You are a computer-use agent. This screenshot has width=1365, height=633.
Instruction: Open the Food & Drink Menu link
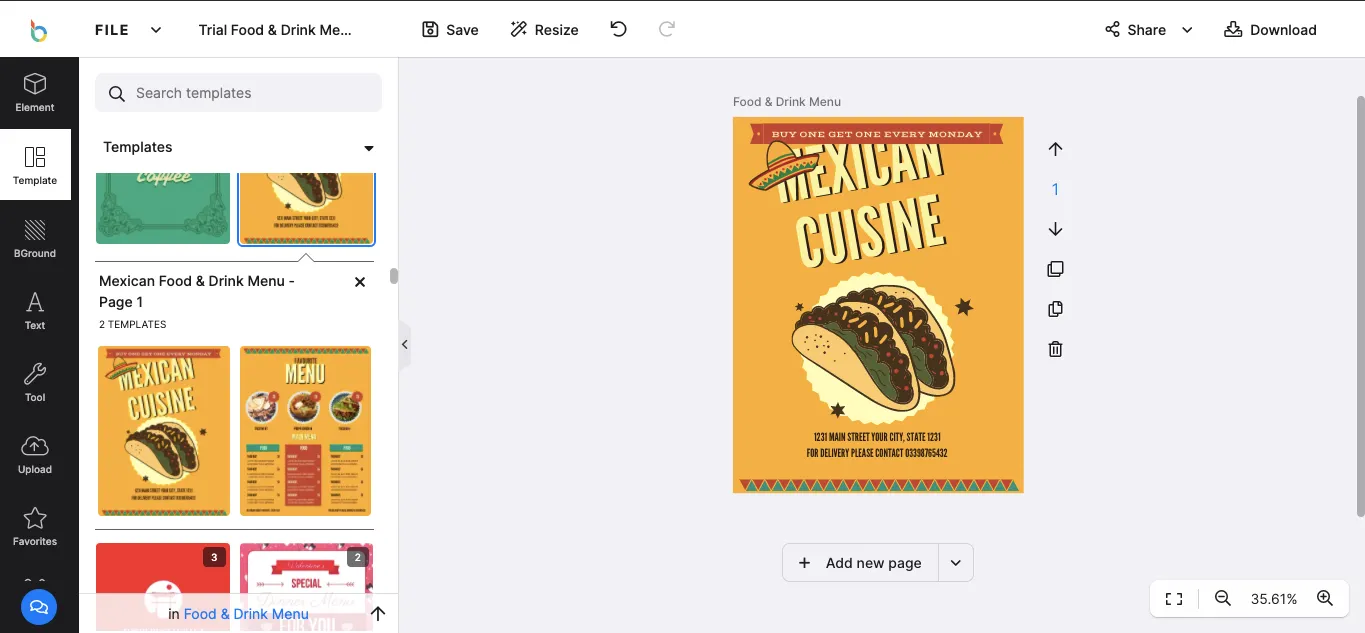[246, 614]
